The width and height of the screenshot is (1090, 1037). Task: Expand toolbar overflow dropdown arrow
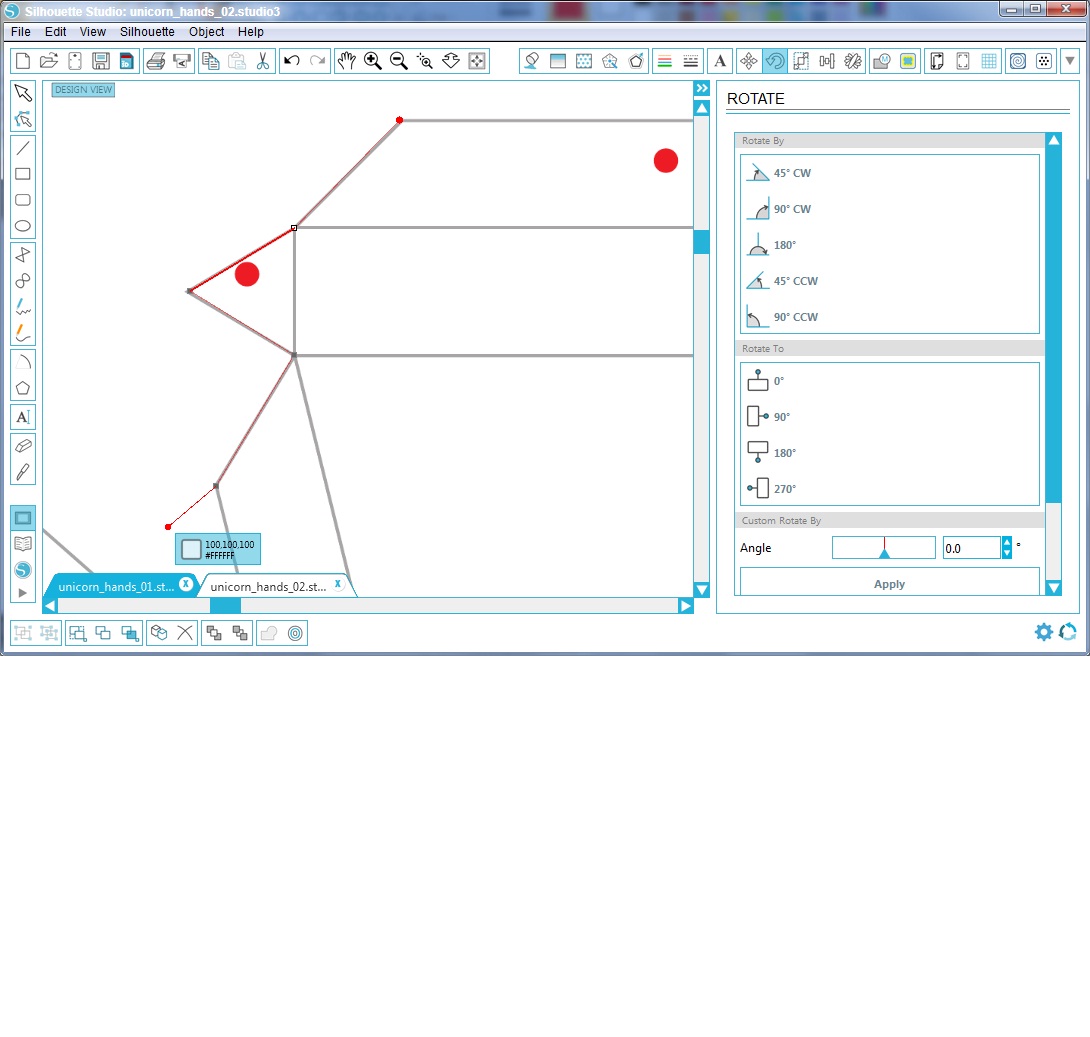pos(1071,61)
